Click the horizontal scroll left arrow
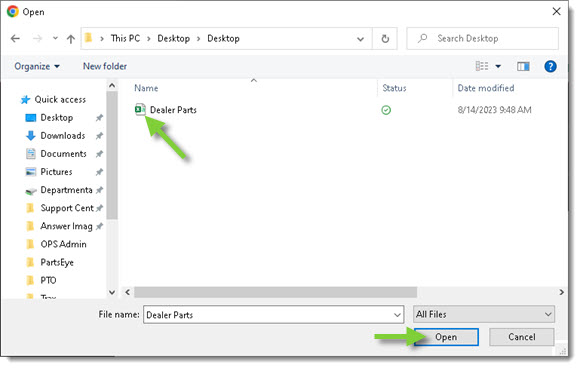The width and height of the screenshot is (580, 368). point(128,292)
